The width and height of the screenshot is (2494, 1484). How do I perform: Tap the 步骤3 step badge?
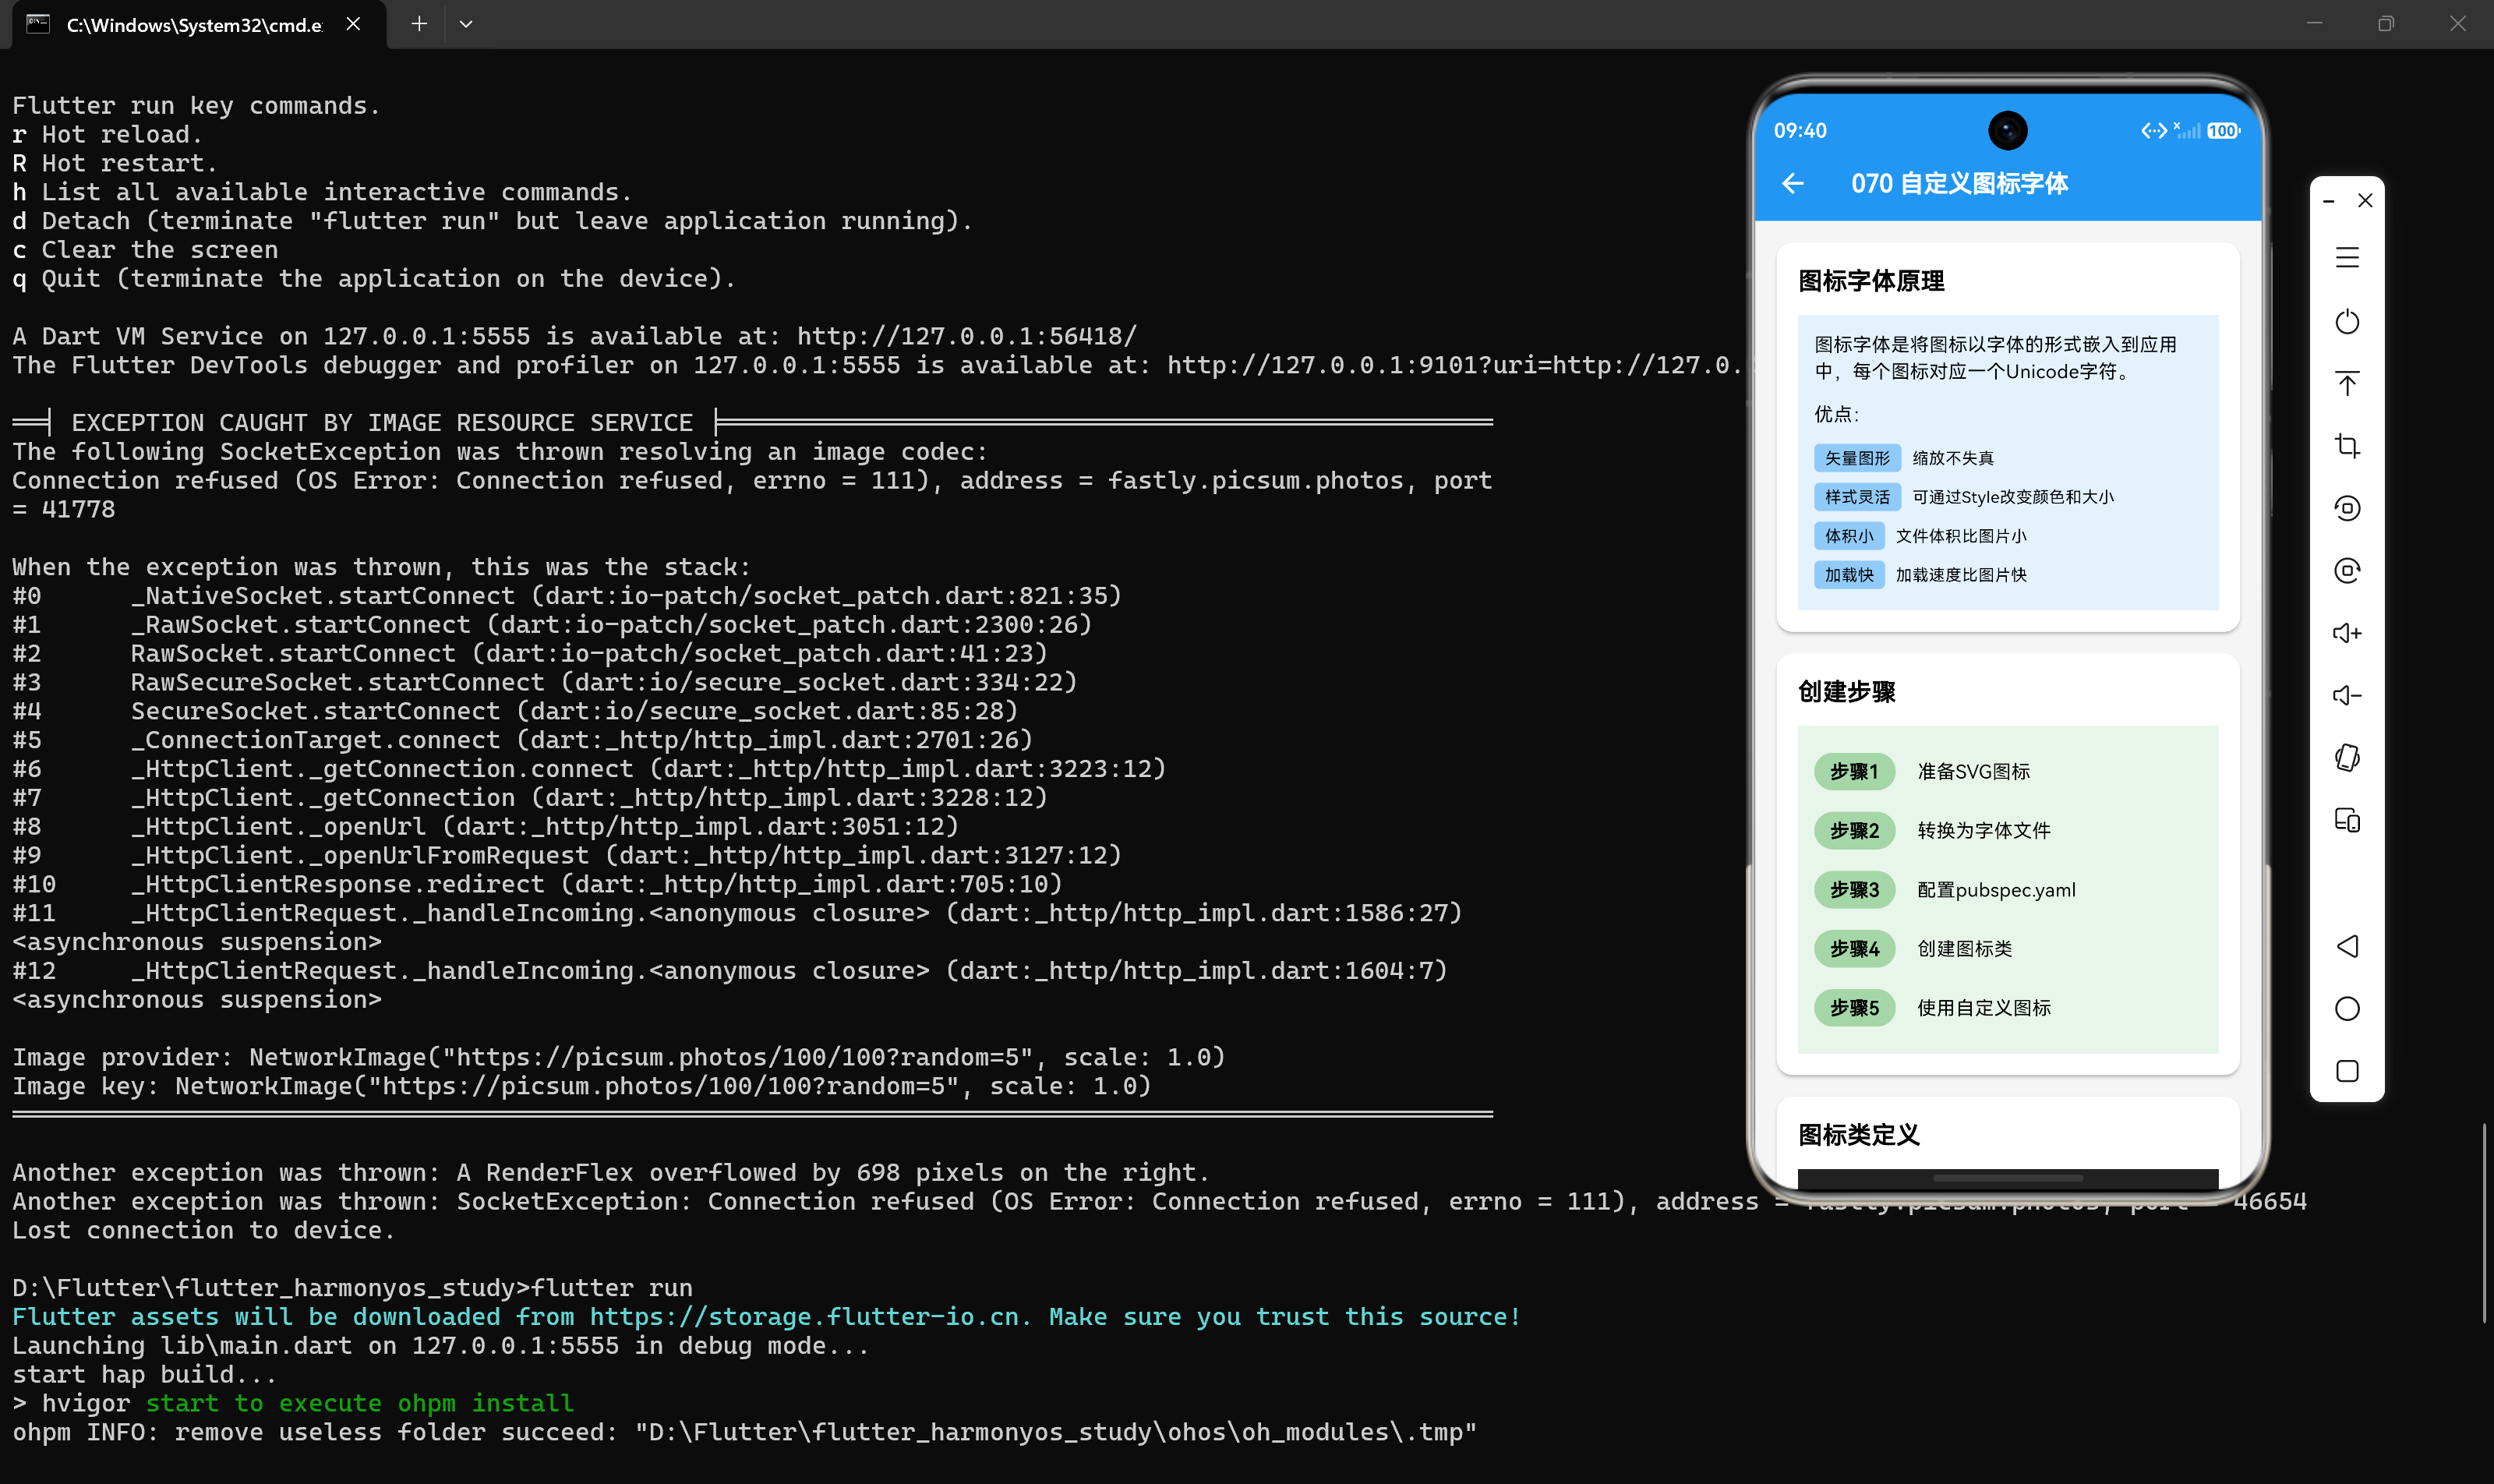(x=1854, y=890)
